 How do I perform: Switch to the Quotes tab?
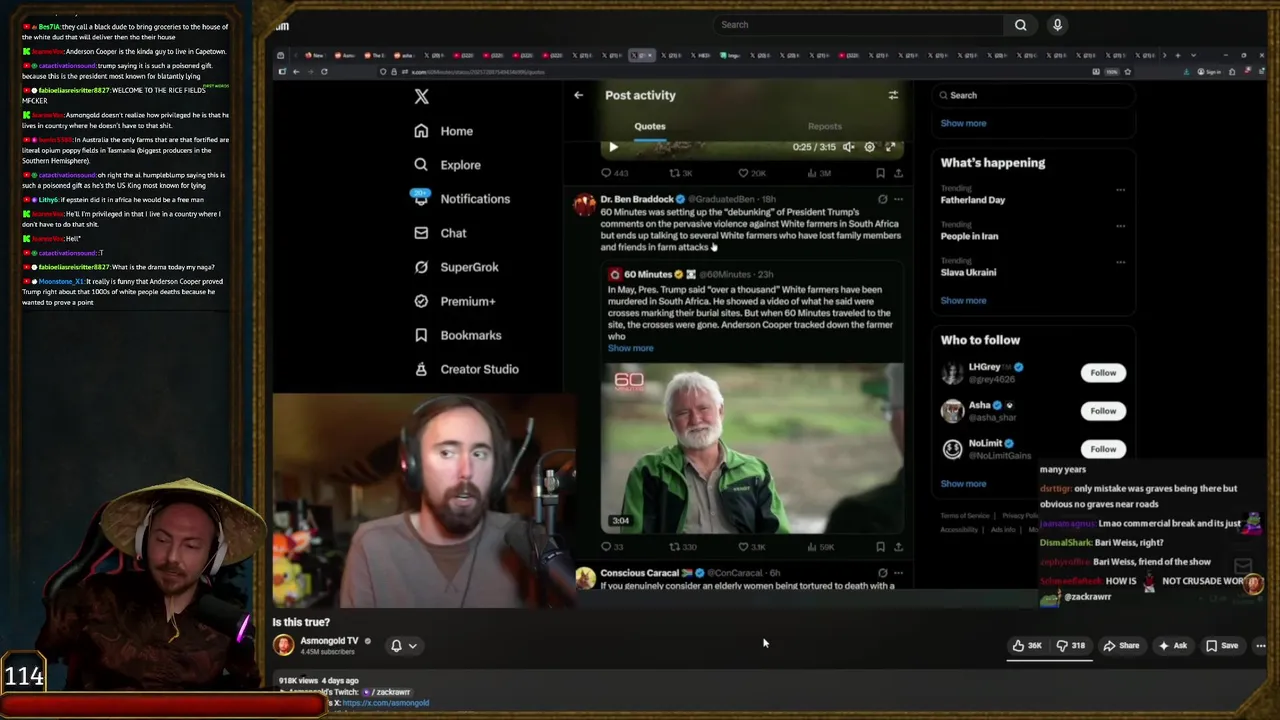pyautogui.click(x=650, y=126)
